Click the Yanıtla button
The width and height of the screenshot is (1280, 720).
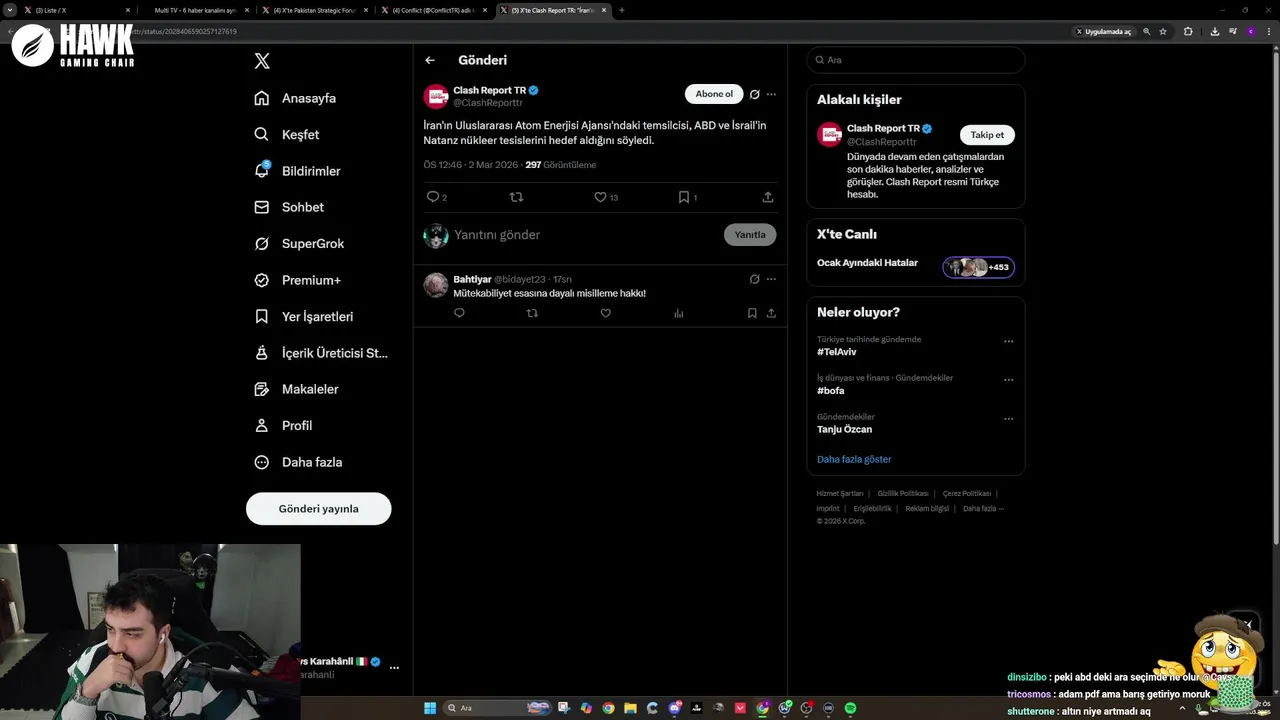[x=750, y=235]
